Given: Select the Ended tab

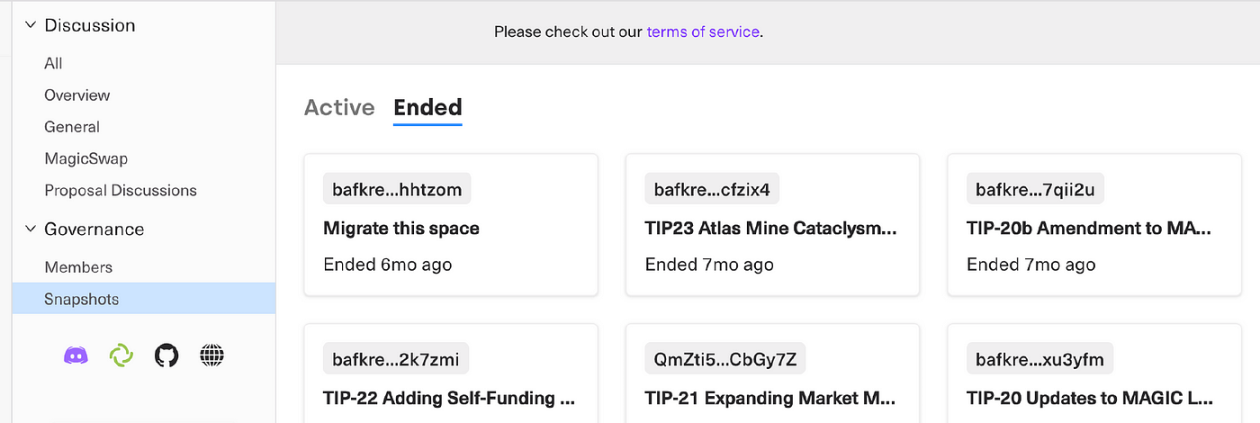Looking at the screenshot, I should (428, 107).
